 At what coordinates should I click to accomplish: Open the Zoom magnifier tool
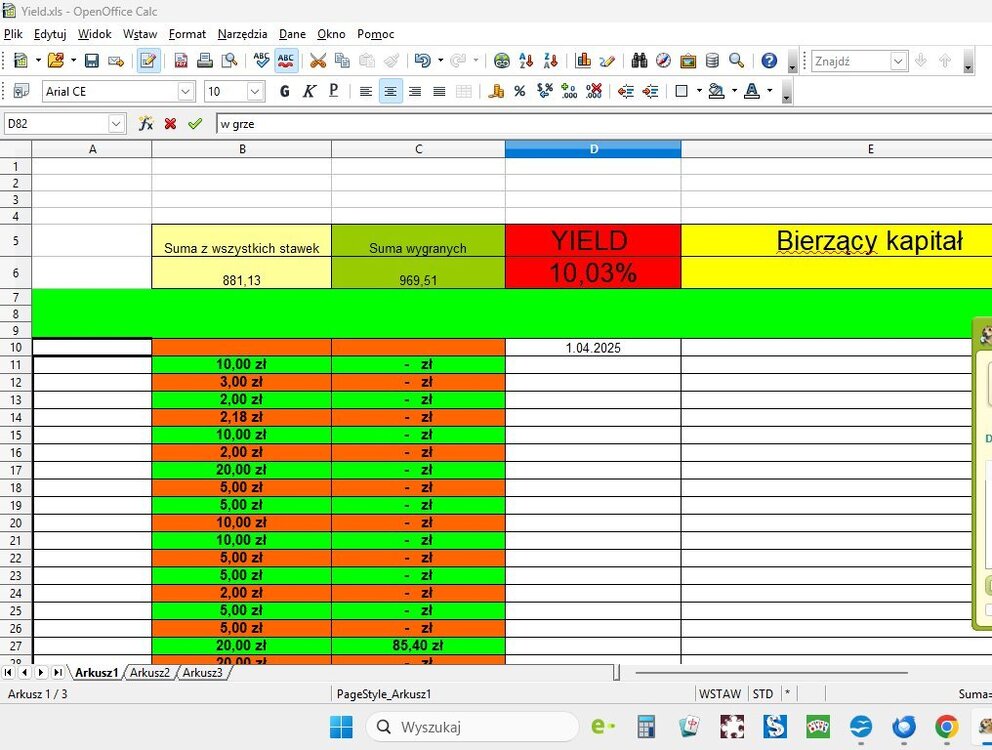pyautogui.click(x=736, y=61)
